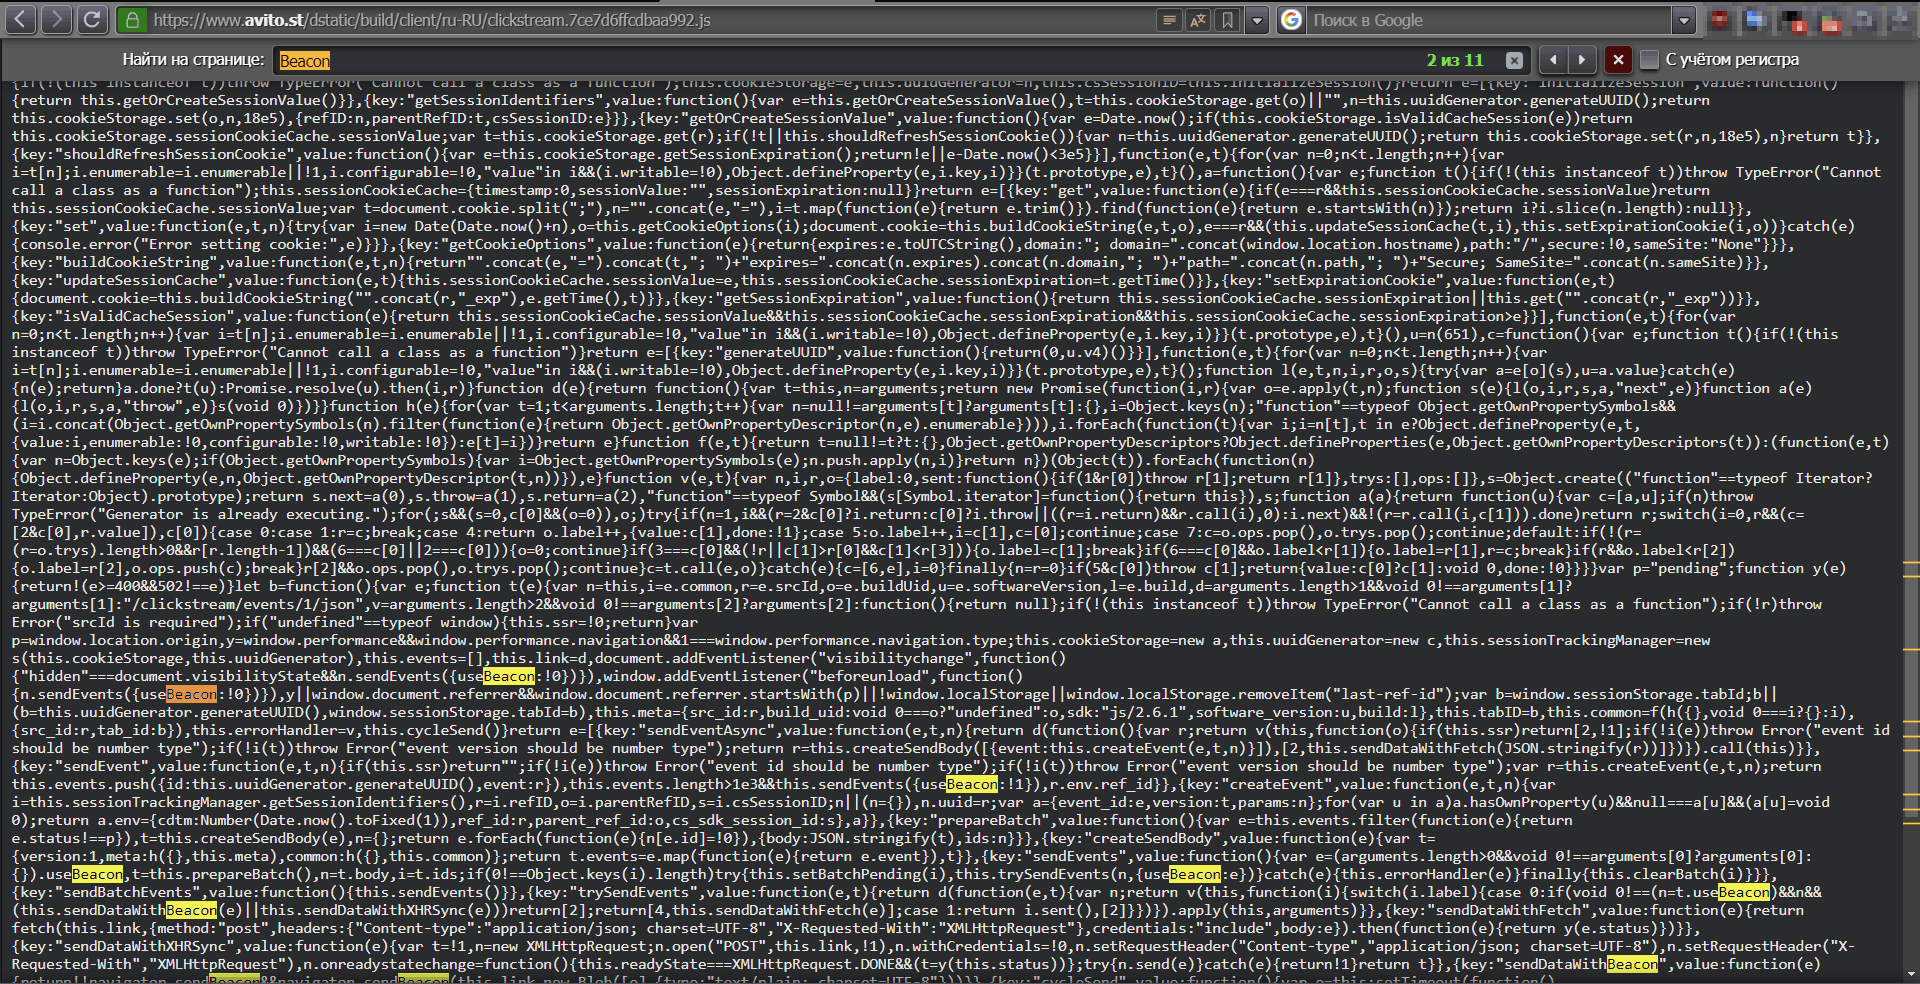Click the Google search engine icon
This screenshot has height=984, width=1920.
[x=1292, y=20]
